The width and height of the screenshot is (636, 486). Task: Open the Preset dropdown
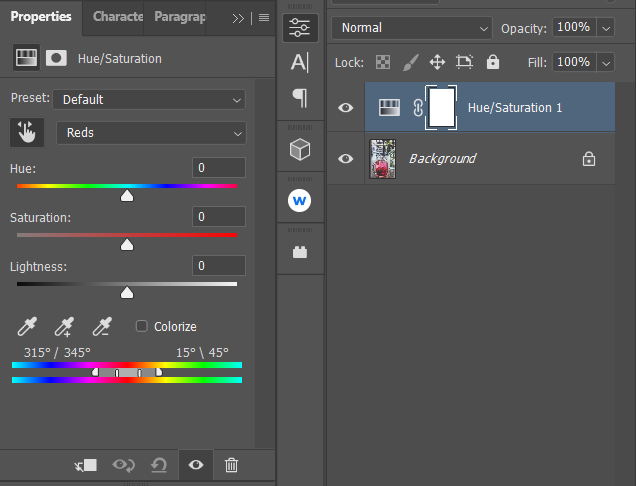point(150,99)
